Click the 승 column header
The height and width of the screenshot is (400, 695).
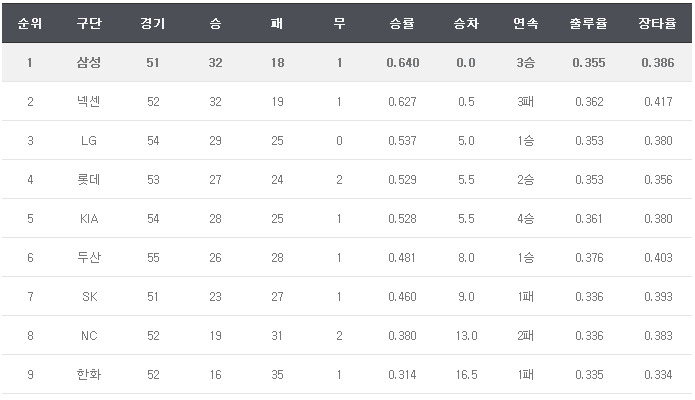pos(217,23)
